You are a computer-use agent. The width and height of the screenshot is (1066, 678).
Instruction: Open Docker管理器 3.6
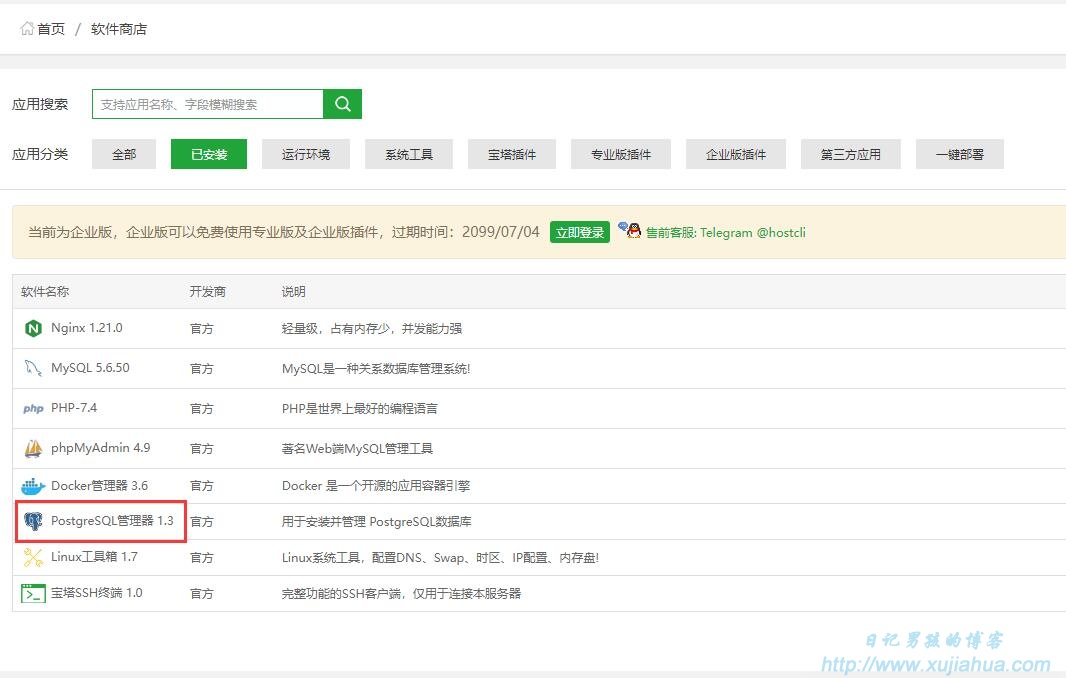coord(99,486)
